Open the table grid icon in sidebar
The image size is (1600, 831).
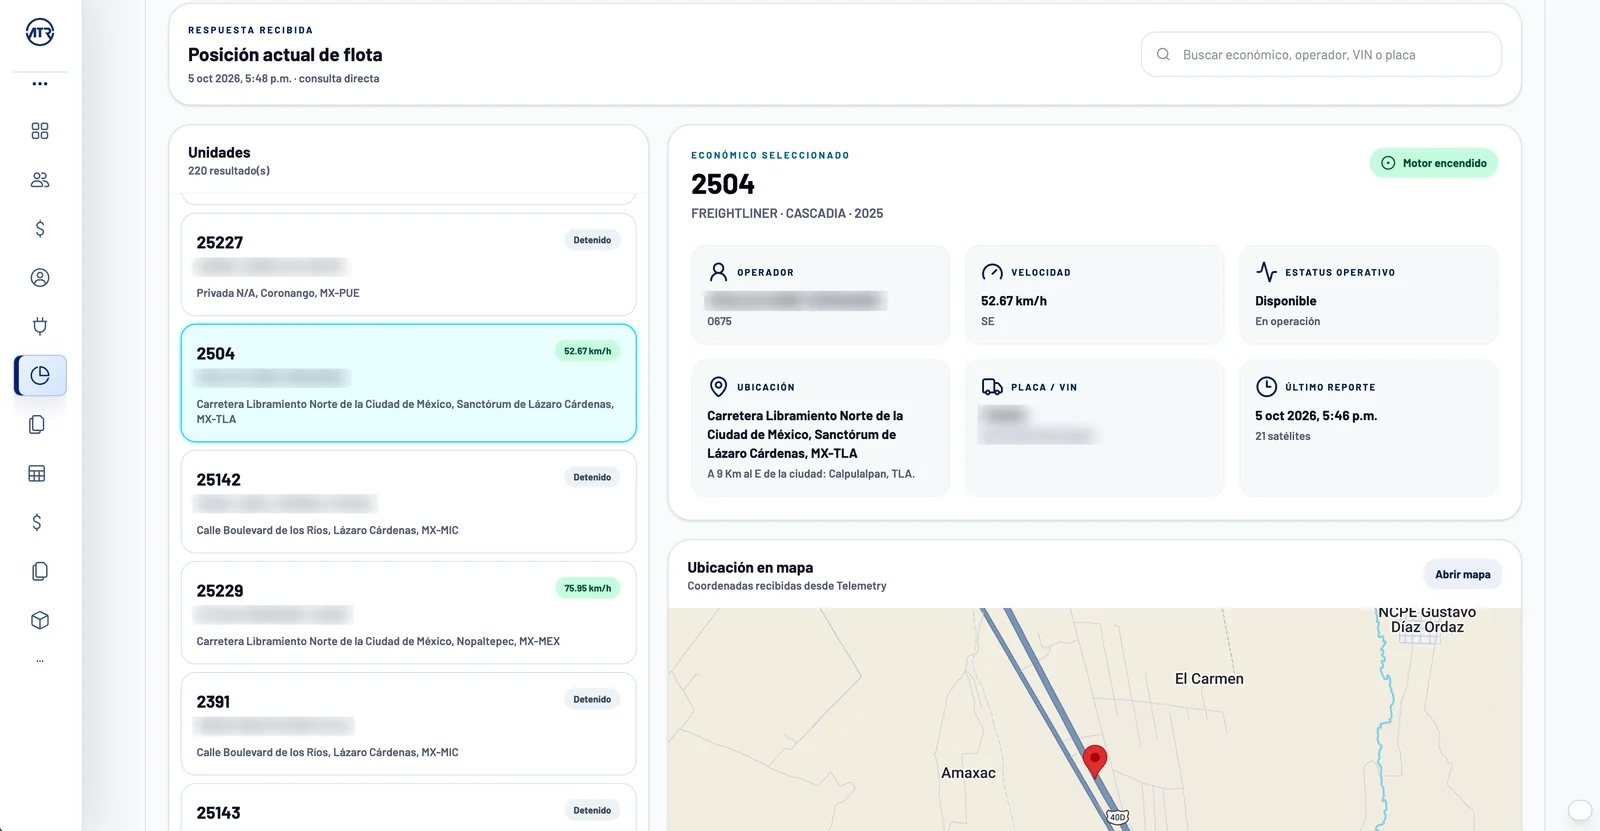37,474
